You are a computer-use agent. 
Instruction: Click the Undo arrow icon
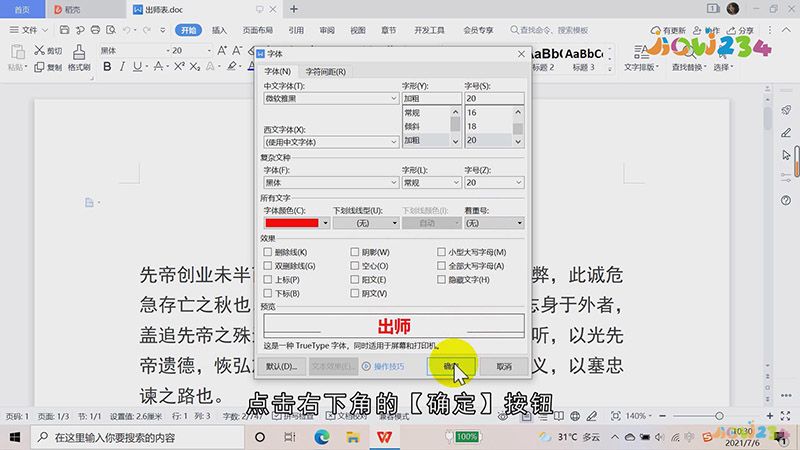tap(127, 30)
